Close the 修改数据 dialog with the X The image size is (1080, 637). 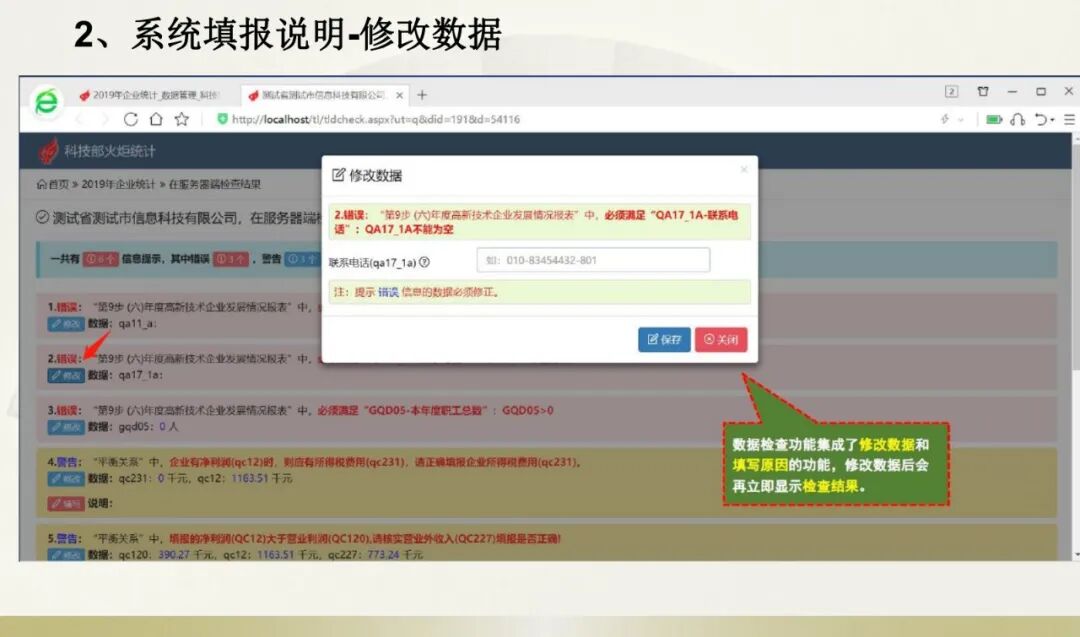(744, 169)
